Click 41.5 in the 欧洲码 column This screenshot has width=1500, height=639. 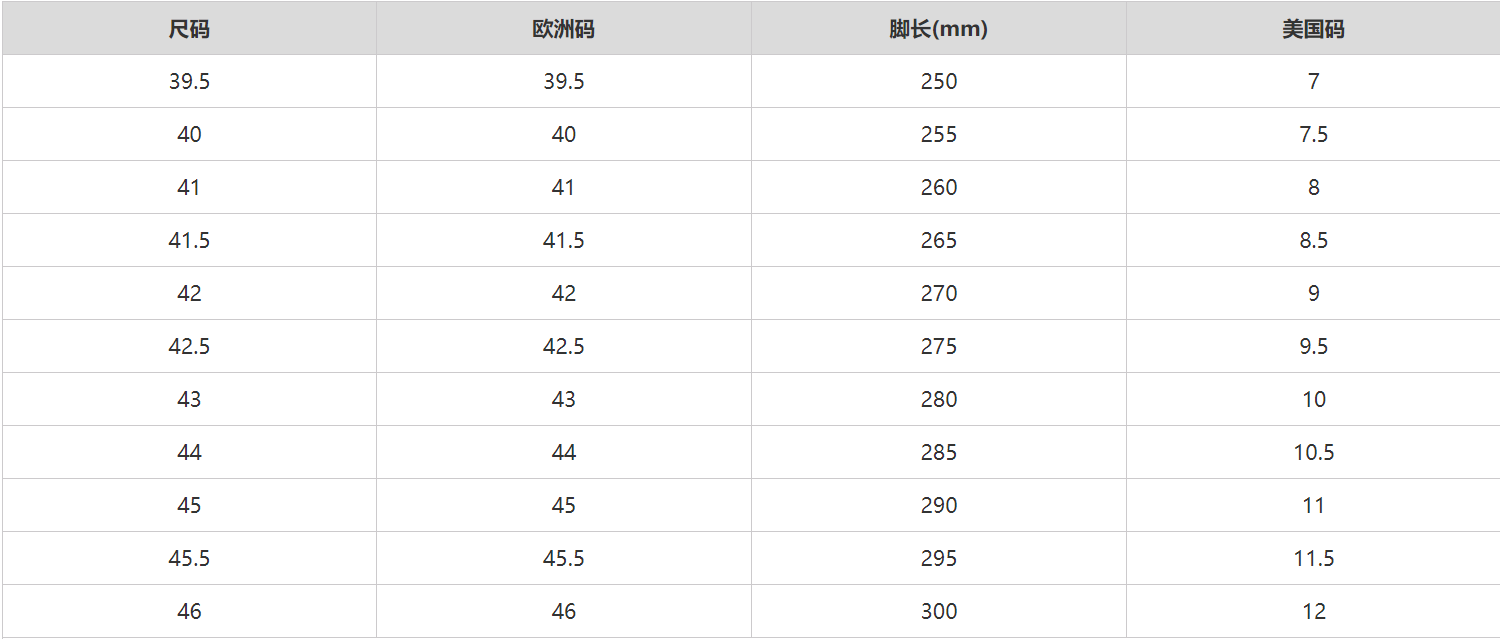click(563, 241)
